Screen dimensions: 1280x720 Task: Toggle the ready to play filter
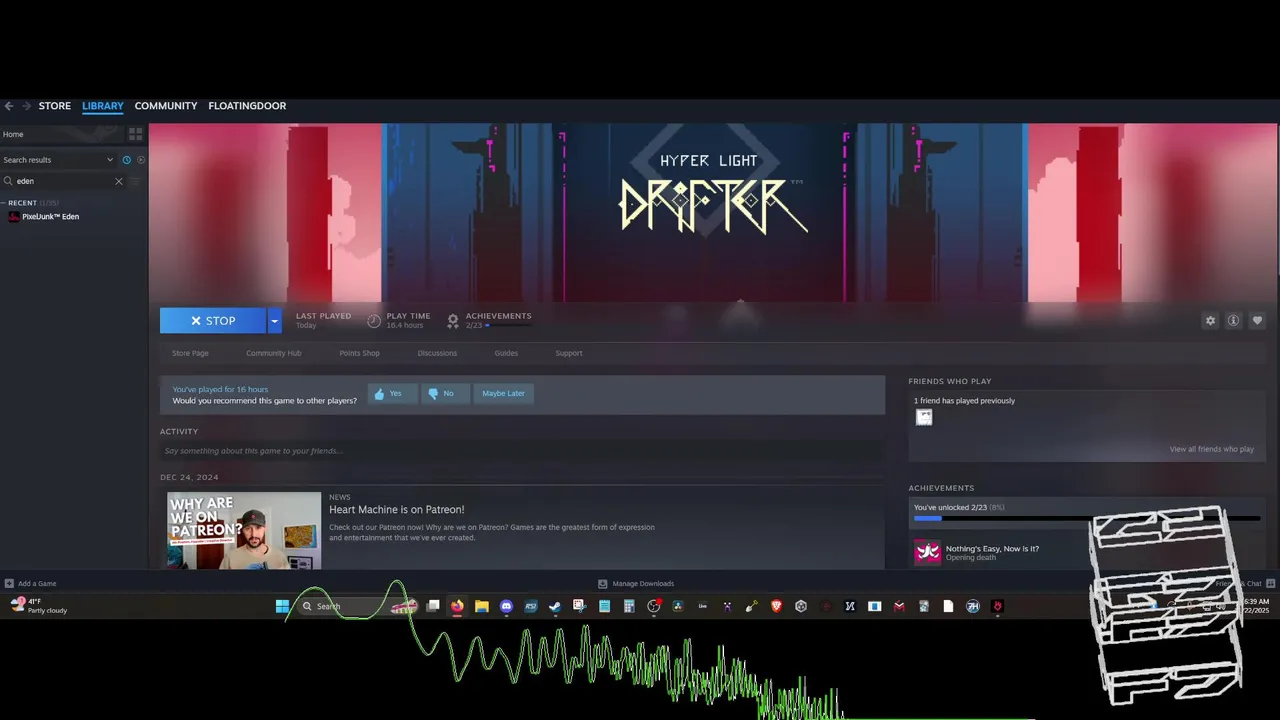click(141, 160)
